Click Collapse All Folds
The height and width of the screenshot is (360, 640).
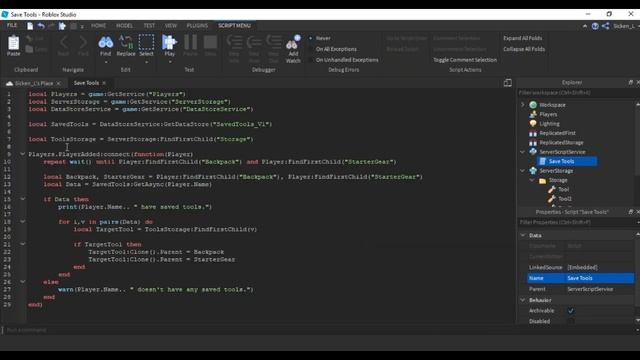pos(524,49)
